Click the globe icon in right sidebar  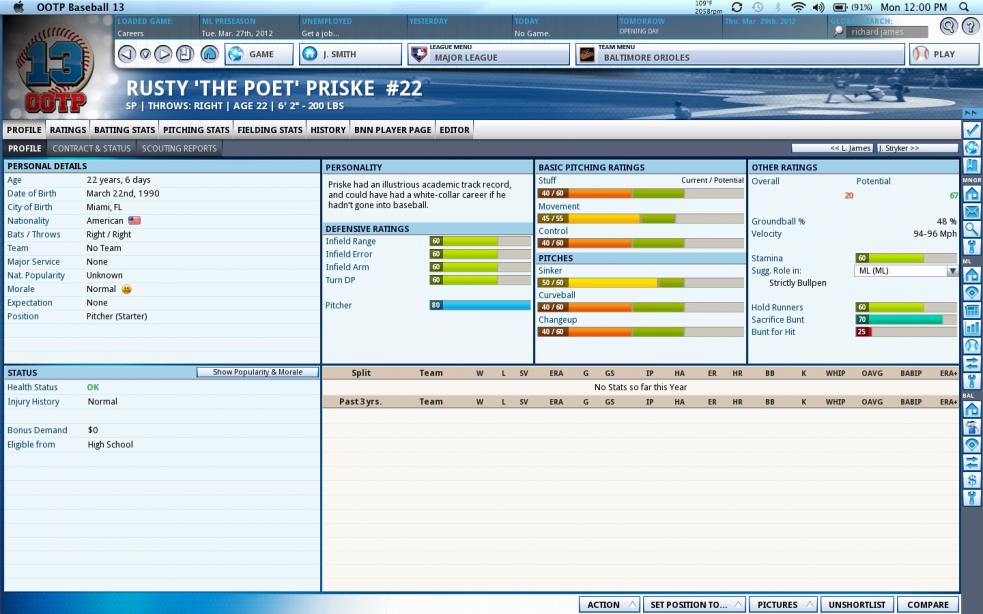tap(972, 148)
